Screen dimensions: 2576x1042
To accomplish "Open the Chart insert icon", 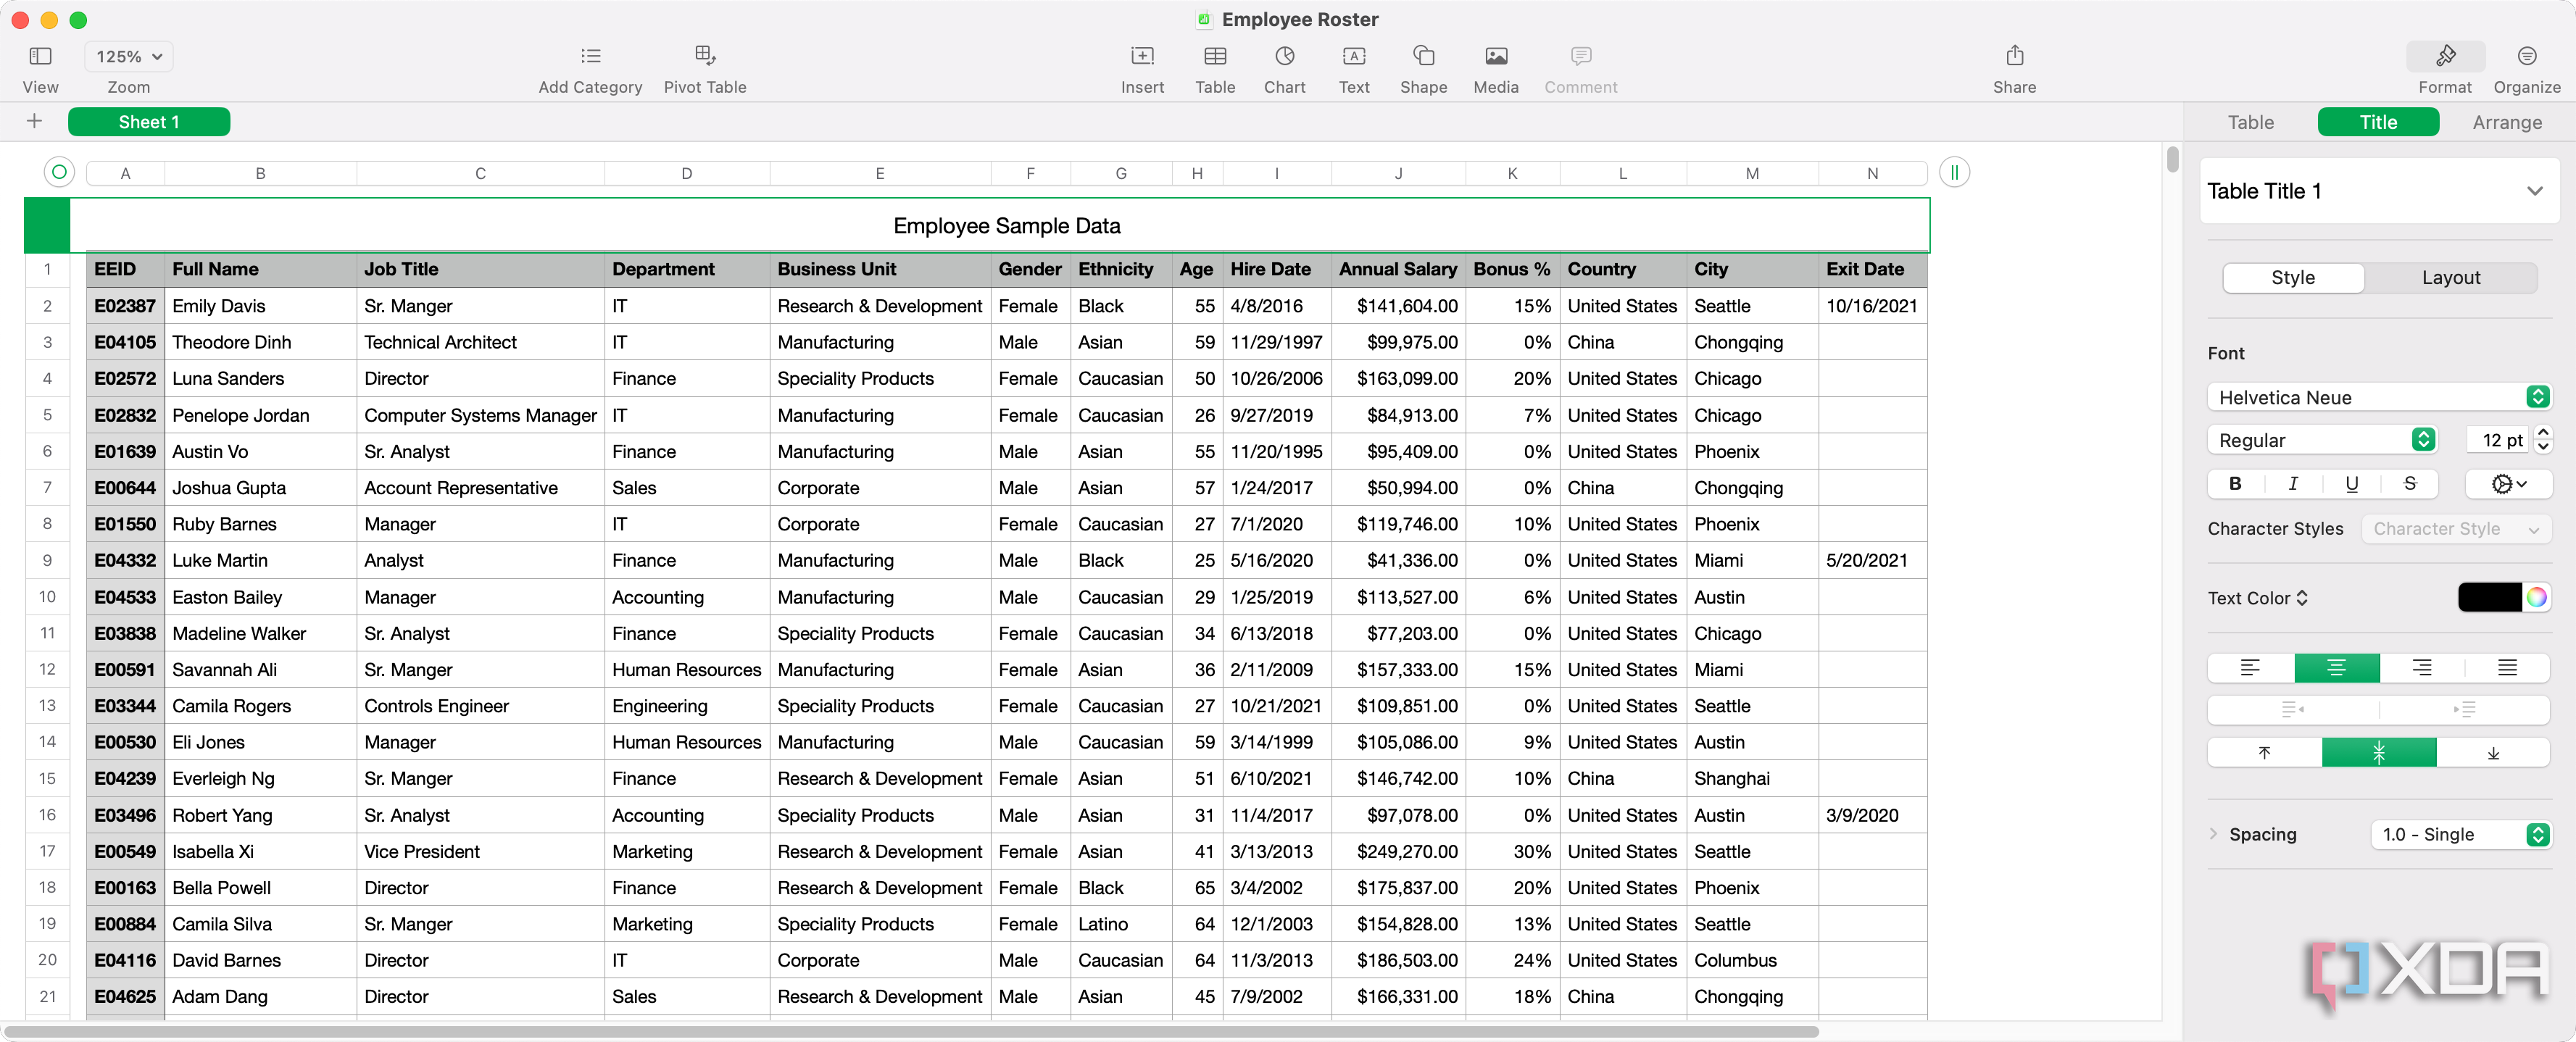I will coord(1284,56).
